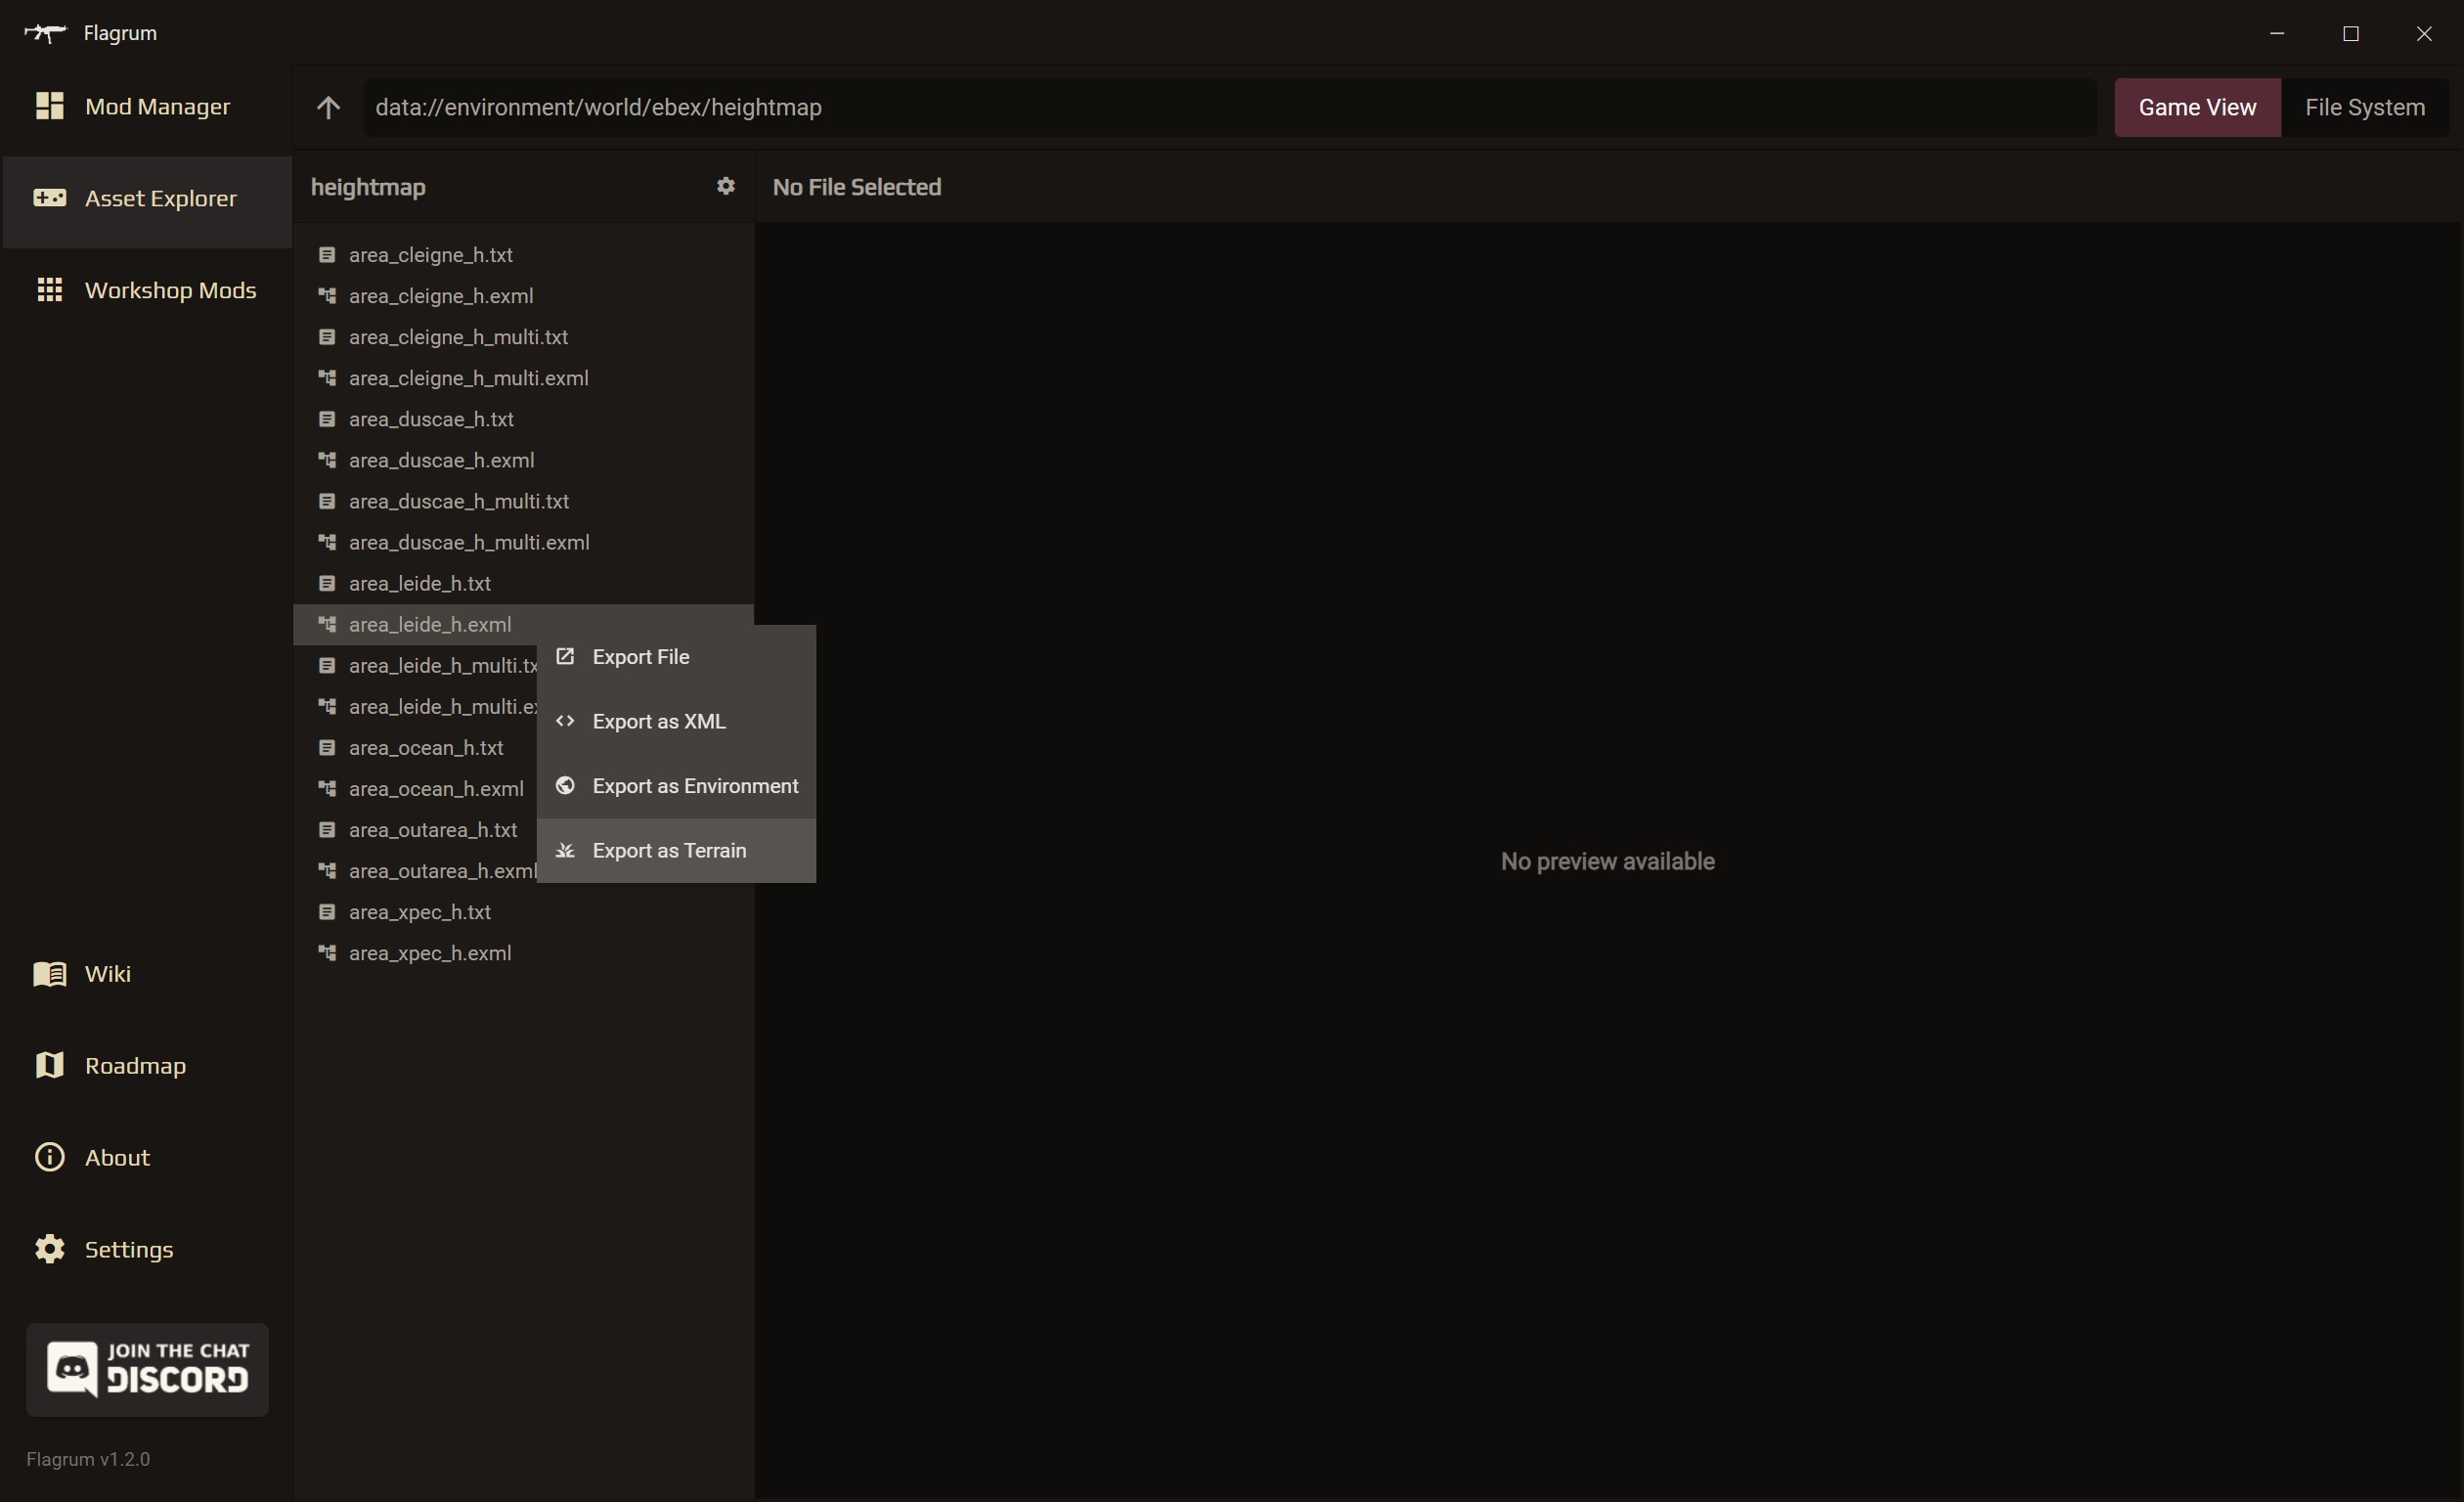Select area_xpec_h.exml file
Viewport: 2464px width, 1502px height.
430,953
